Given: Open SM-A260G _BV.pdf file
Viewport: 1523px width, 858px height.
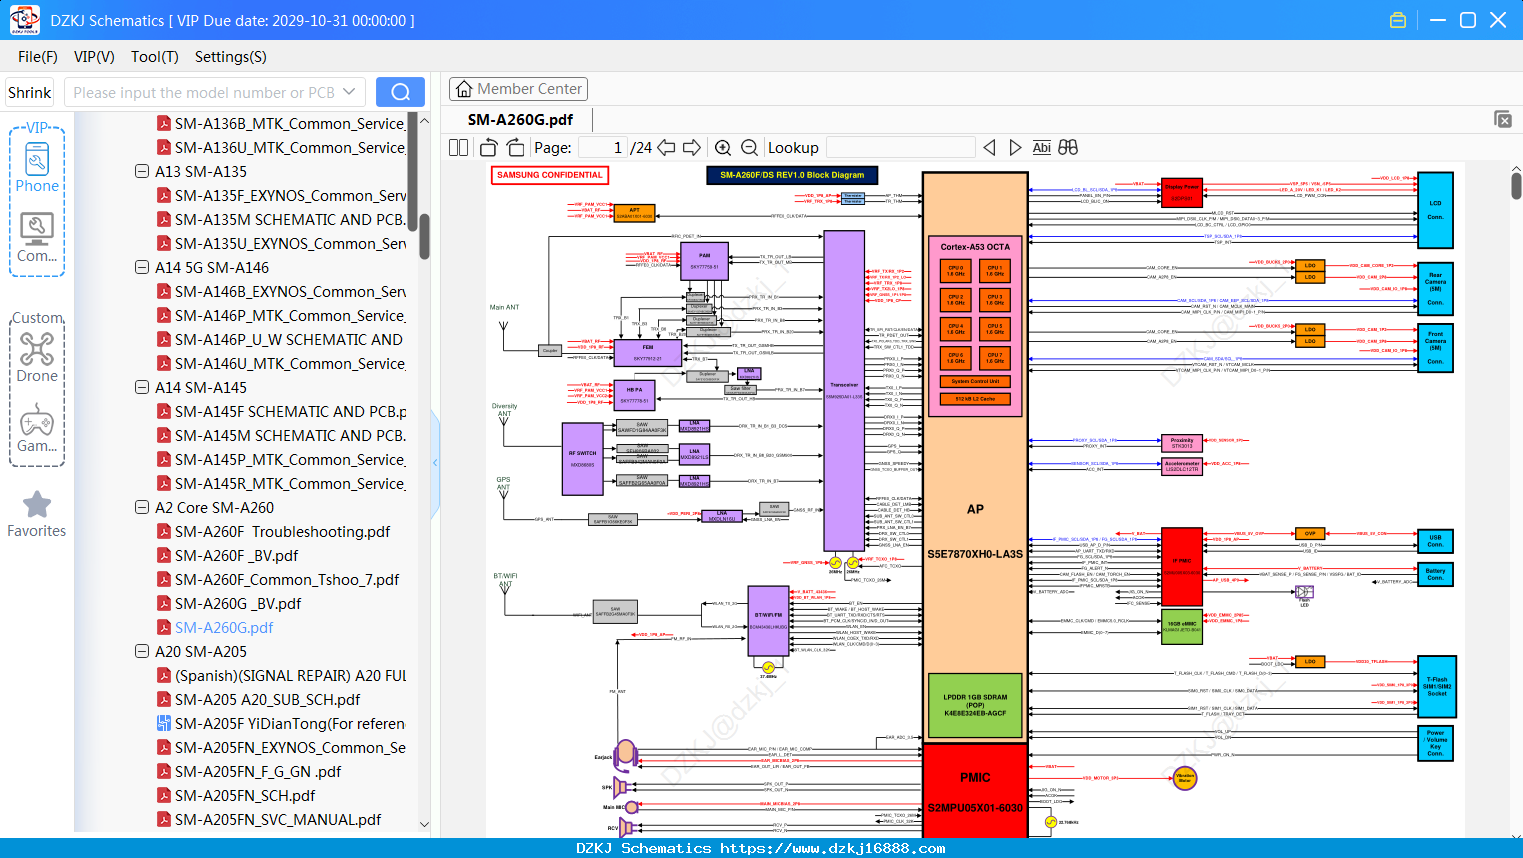Looking at the screenshot, I should 238,603.
